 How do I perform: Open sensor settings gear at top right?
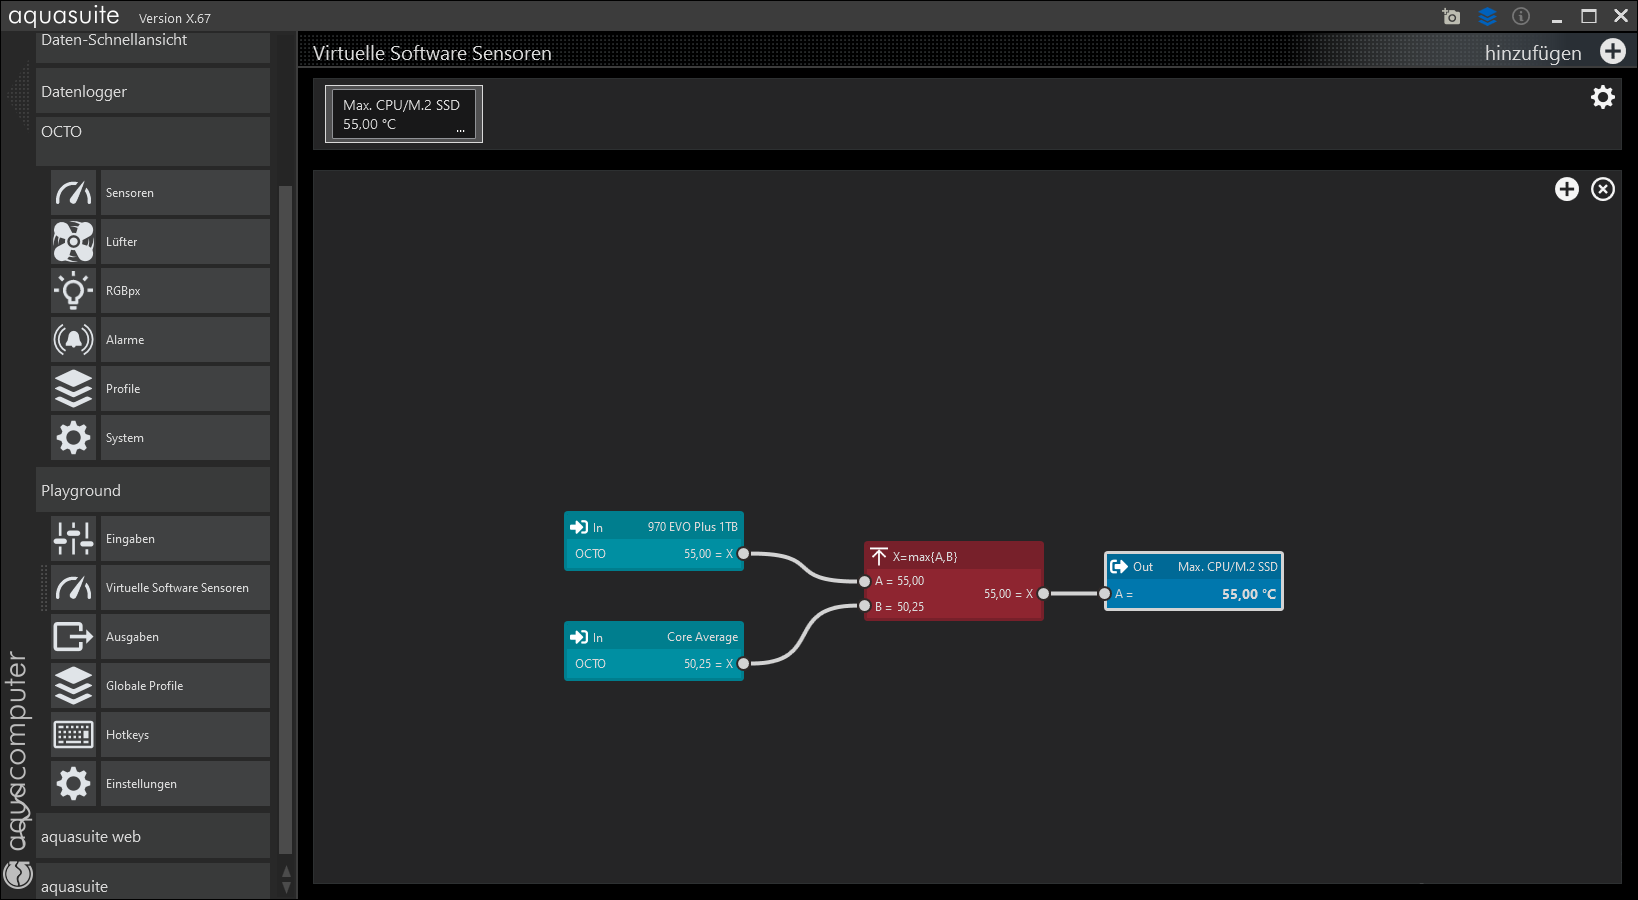pos(1602,97)
